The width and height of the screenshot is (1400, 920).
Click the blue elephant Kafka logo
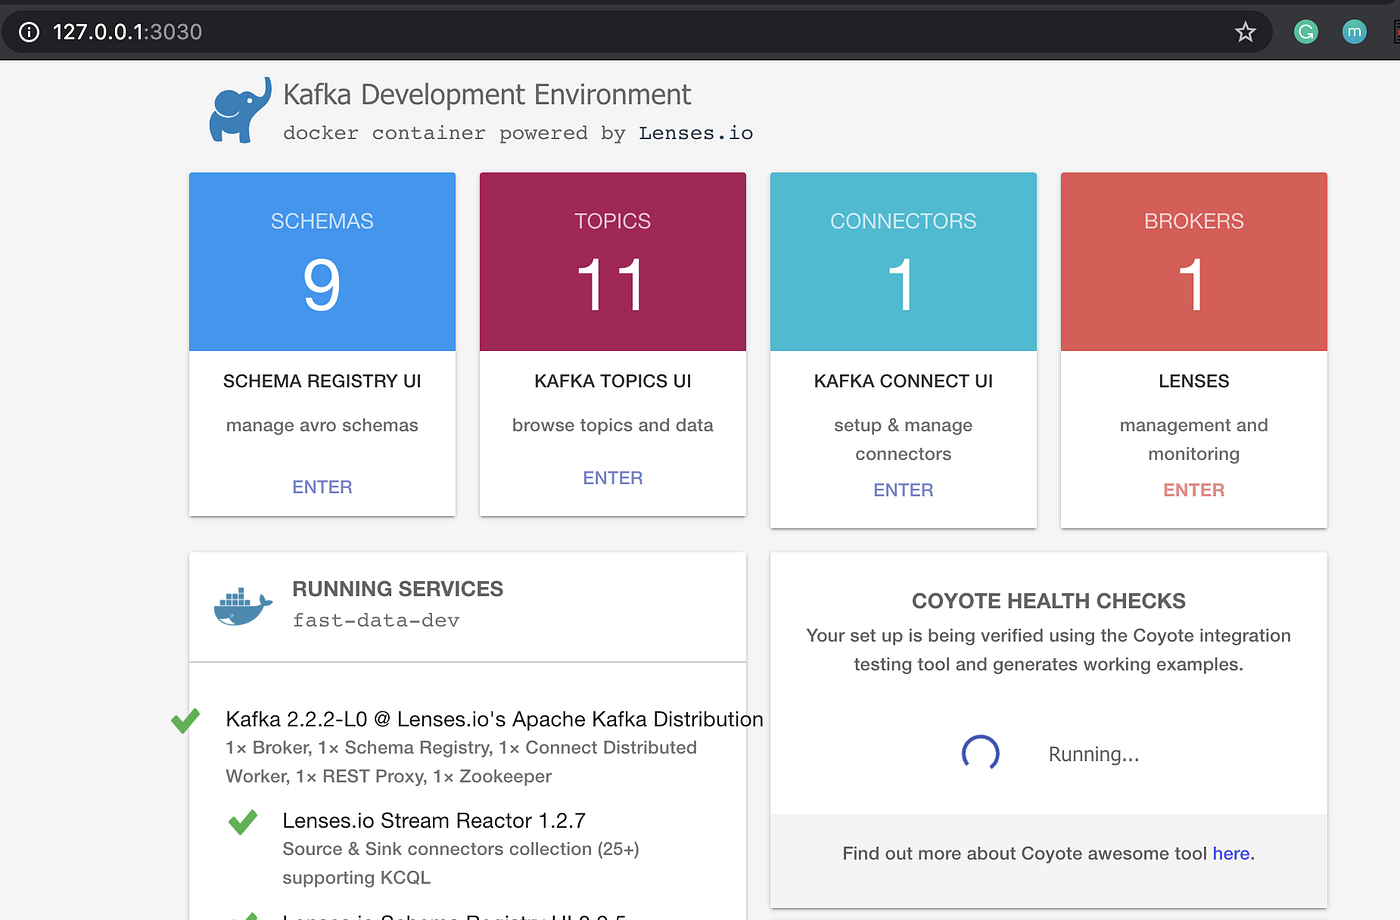[240, 110]
